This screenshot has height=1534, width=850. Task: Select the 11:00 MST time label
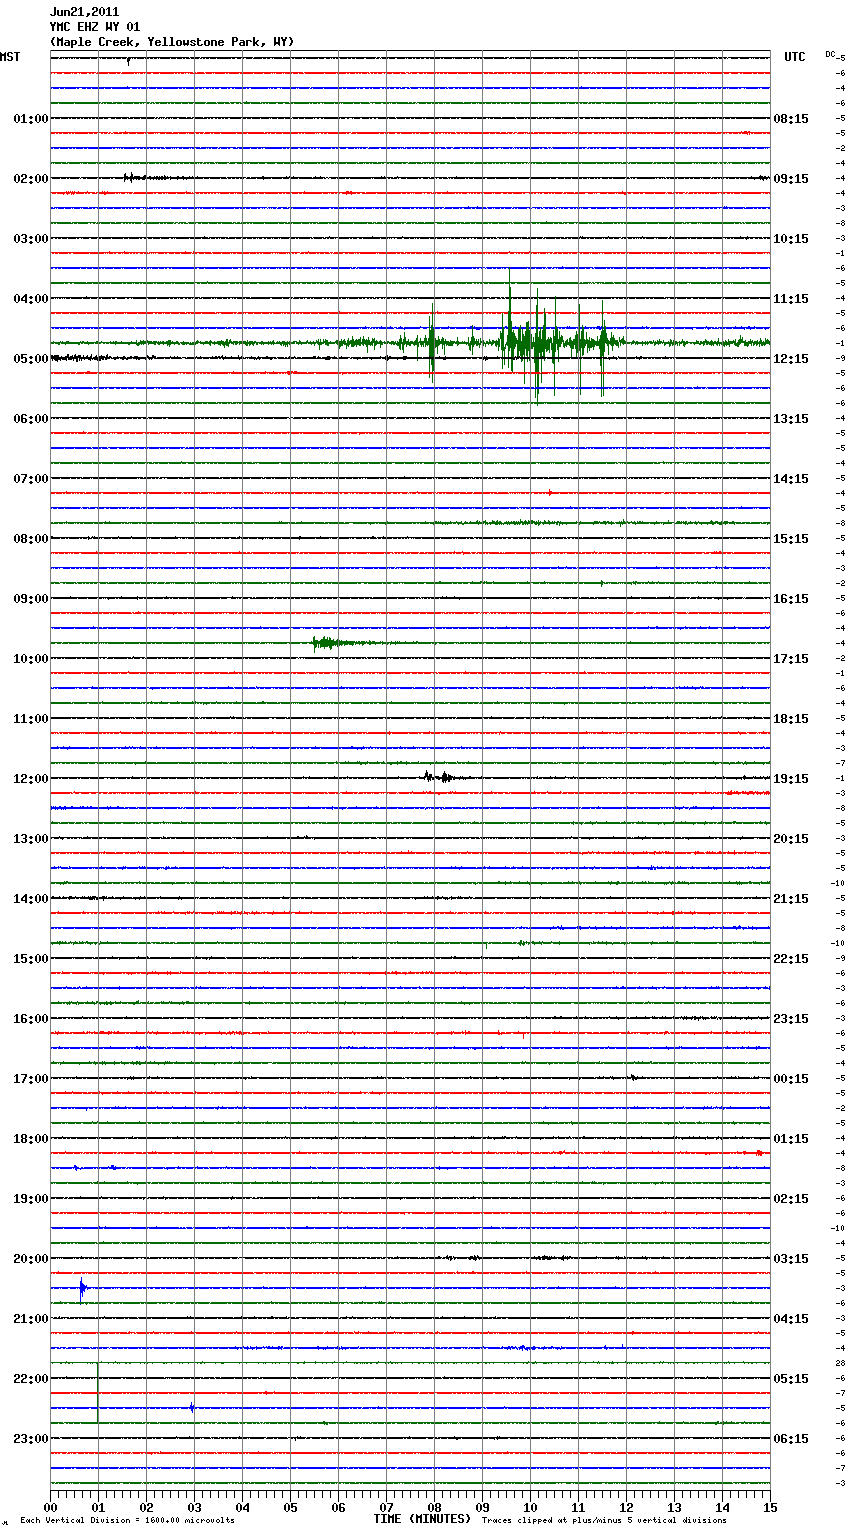pos(31,719)
